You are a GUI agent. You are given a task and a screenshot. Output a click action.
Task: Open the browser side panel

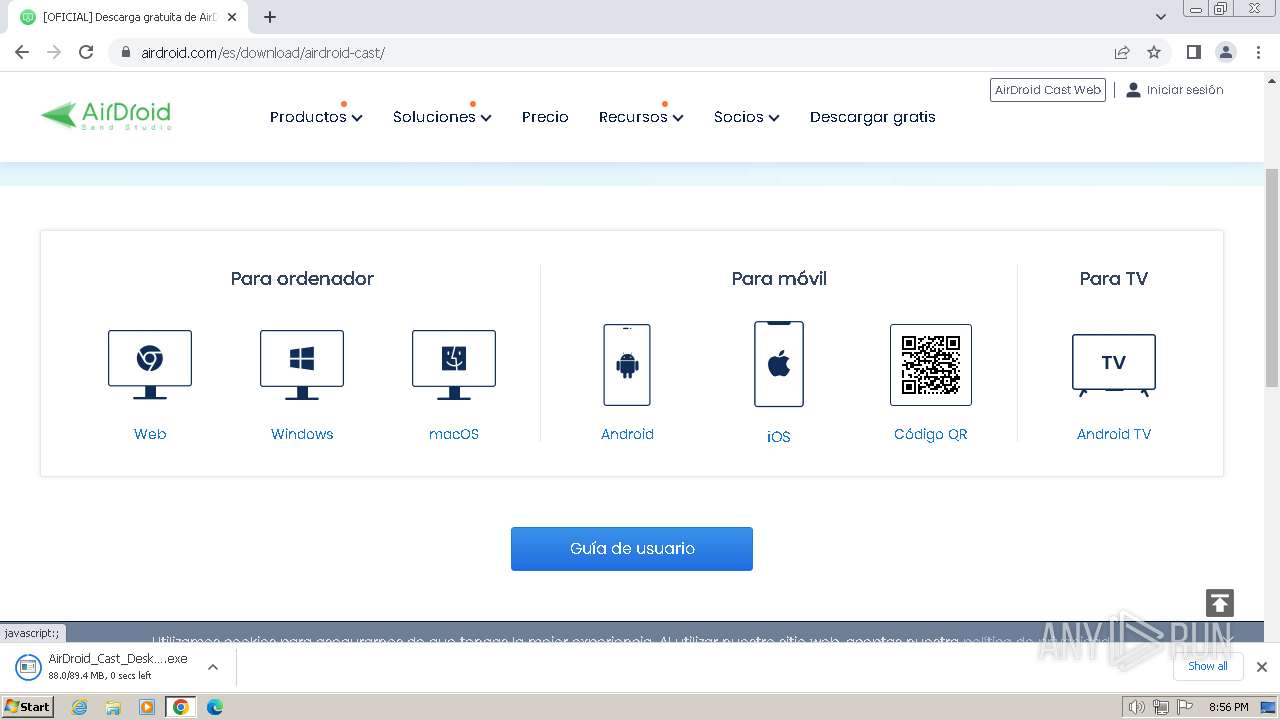1194,52
